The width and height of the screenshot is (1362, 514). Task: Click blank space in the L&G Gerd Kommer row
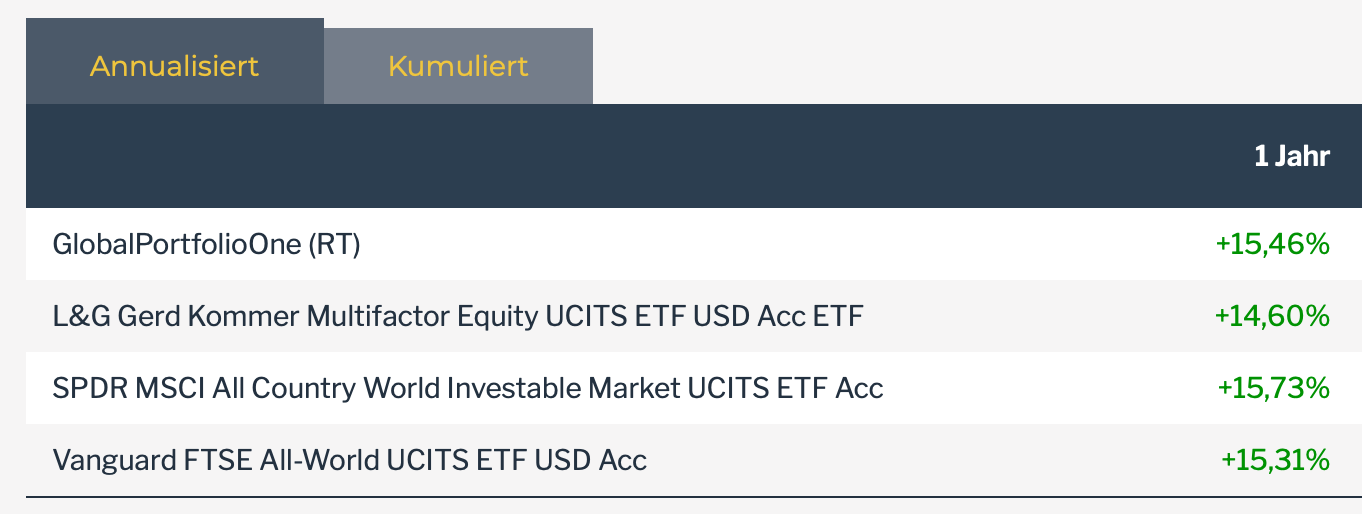click(1030, 316)
